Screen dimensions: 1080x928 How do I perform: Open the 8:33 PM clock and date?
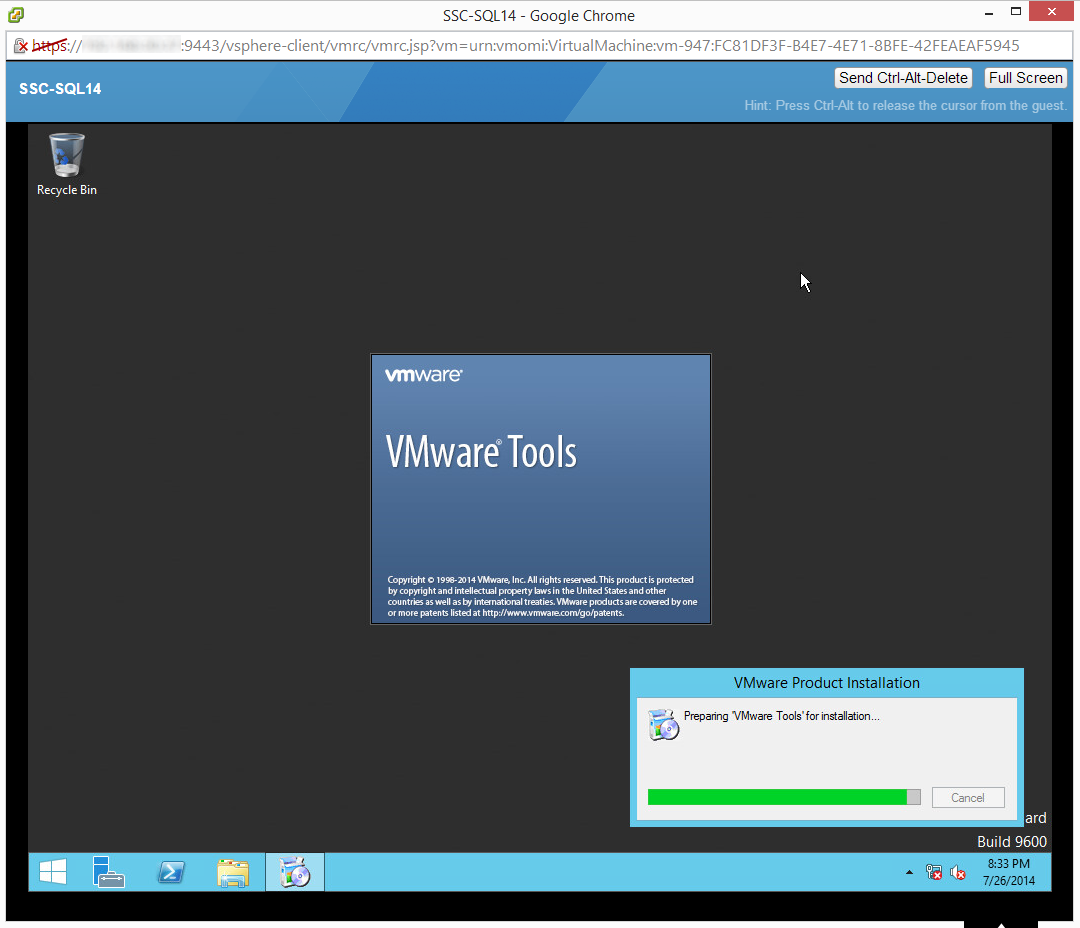(x=1008, y=872)
